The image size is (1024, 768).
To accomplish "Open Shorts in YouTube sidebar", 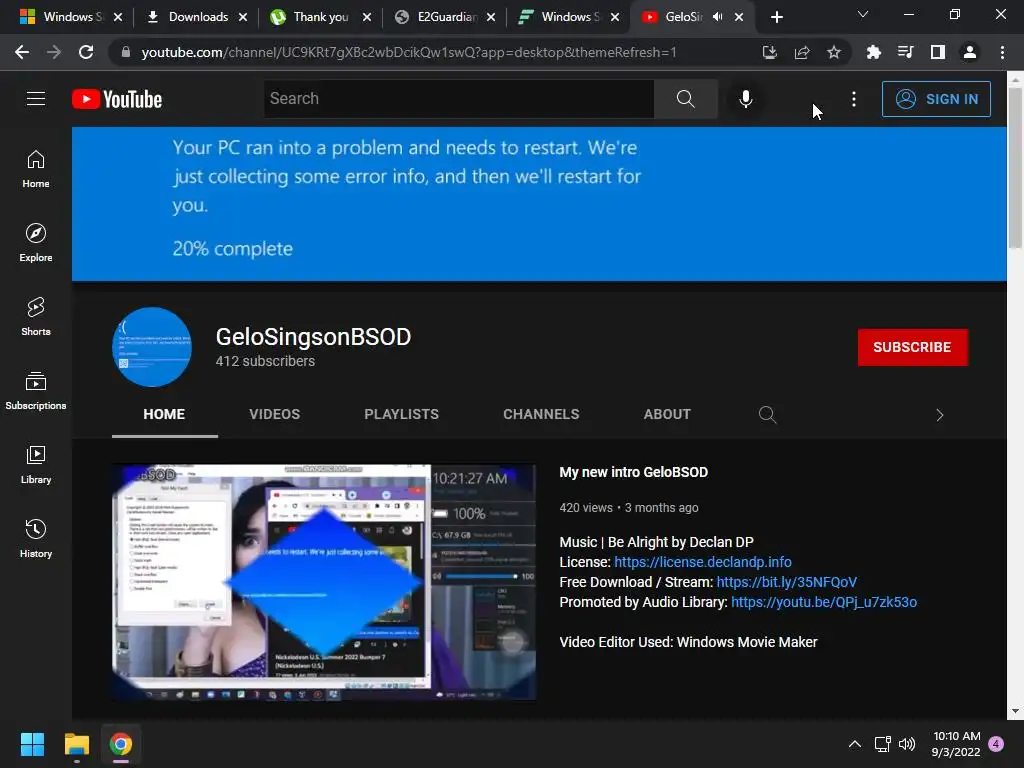I will coord(36,317).
